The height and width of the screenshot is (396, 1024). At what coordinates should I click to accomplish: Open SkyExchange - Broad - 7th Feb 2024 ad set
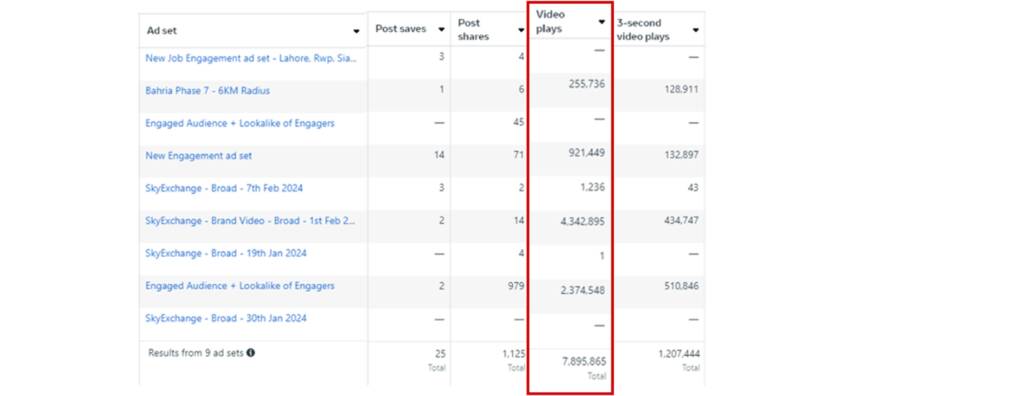(224, 188)
